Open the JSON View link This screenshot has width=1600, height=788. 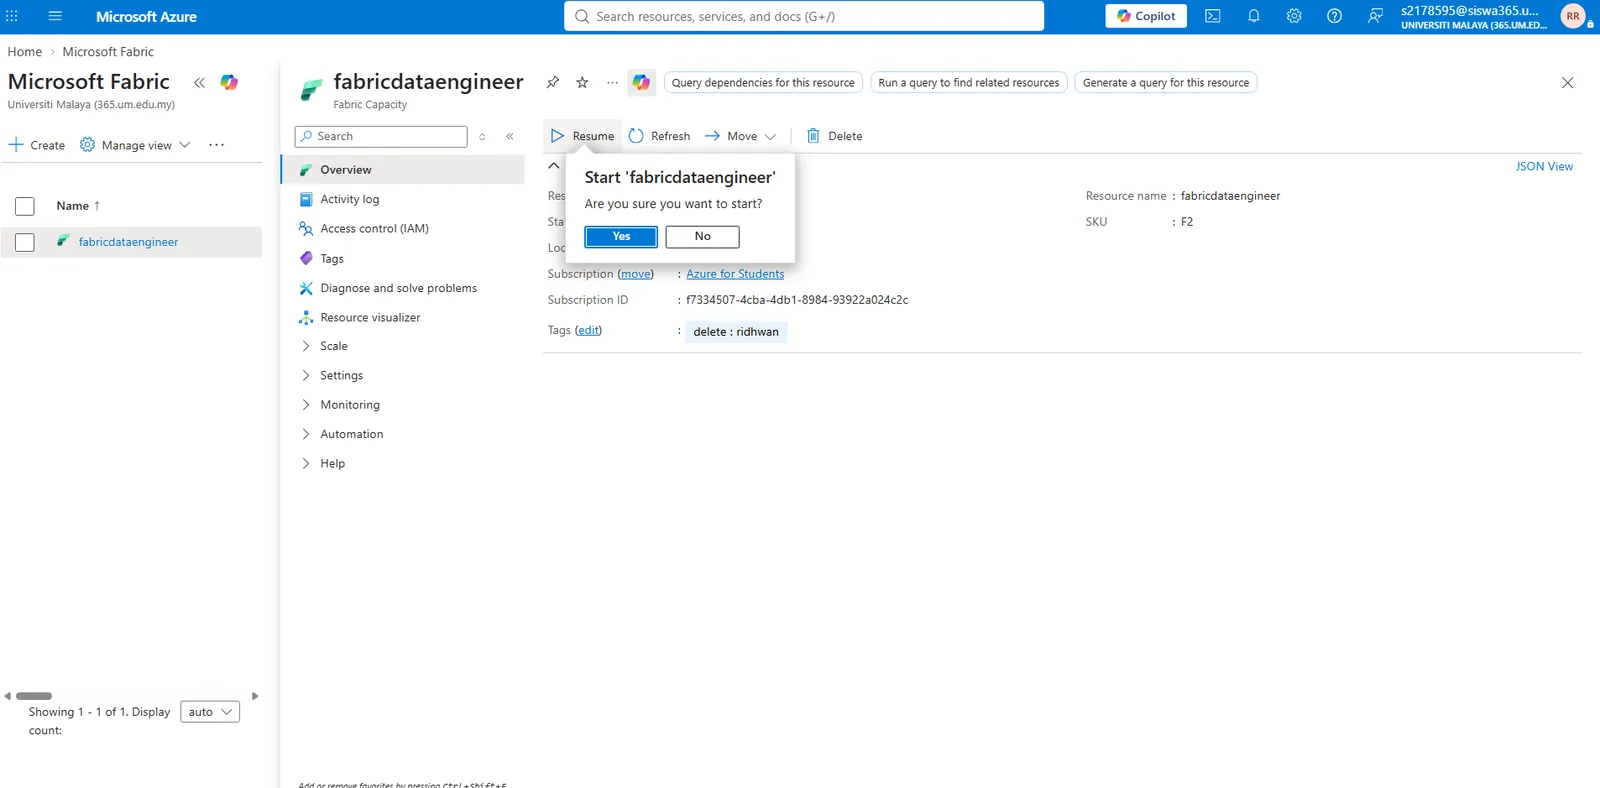1544,166
